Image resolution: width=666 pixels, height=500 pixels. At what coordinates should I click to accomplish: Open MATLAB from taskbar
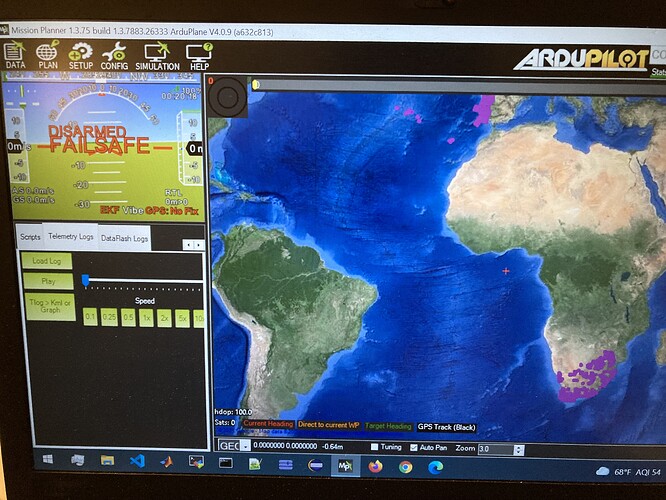click(x=166, y=462)
